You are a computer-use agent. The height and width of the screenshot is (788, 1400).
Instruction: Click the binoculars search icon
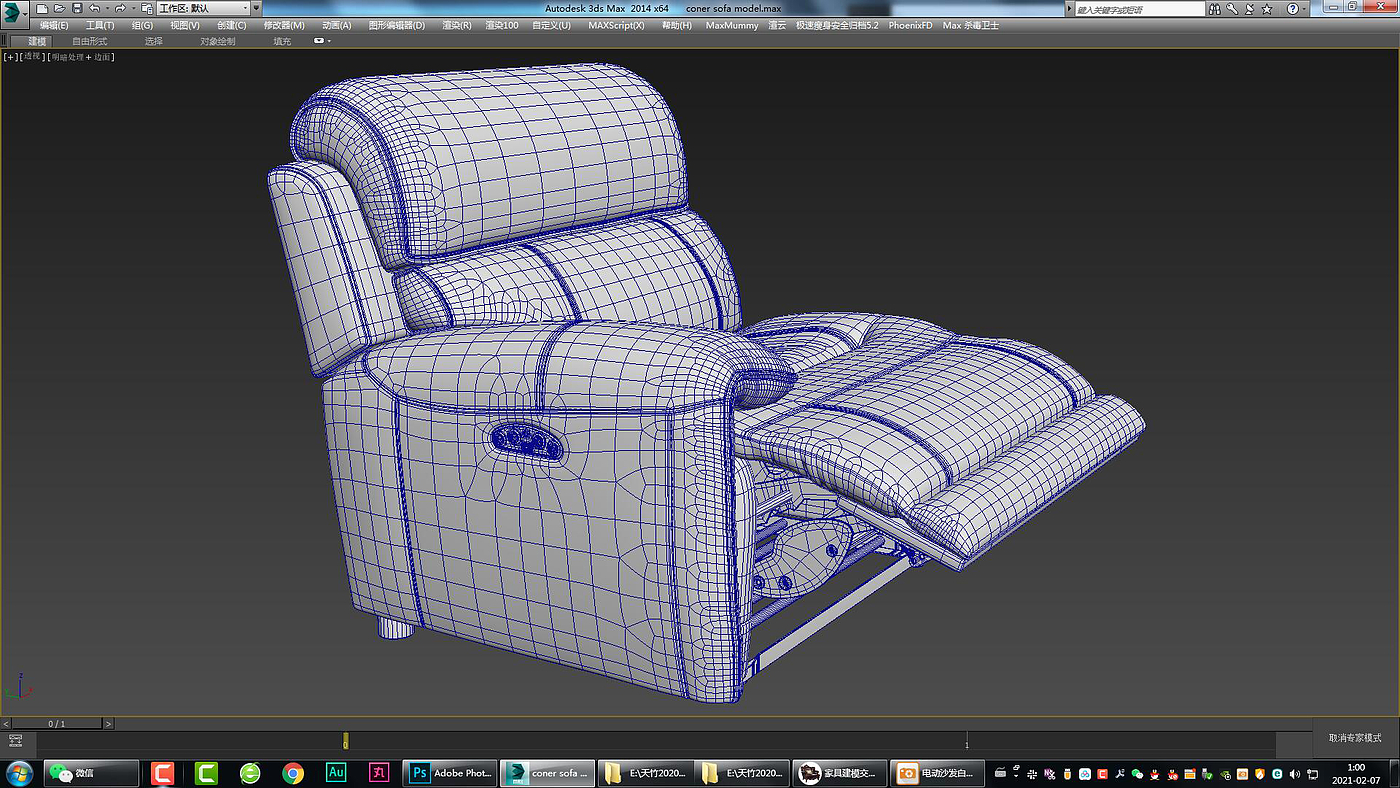coord(1215,9)
